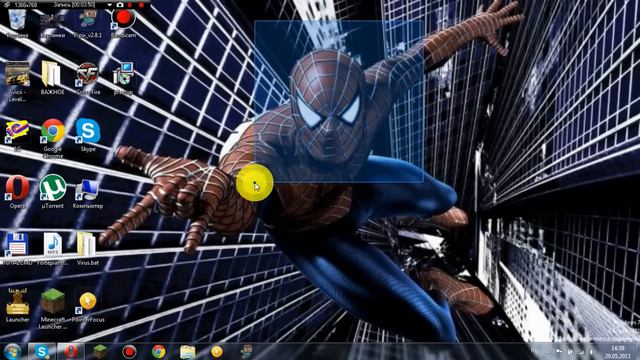Open Minecraft character icon in taskbar

(x=246, y=351)
